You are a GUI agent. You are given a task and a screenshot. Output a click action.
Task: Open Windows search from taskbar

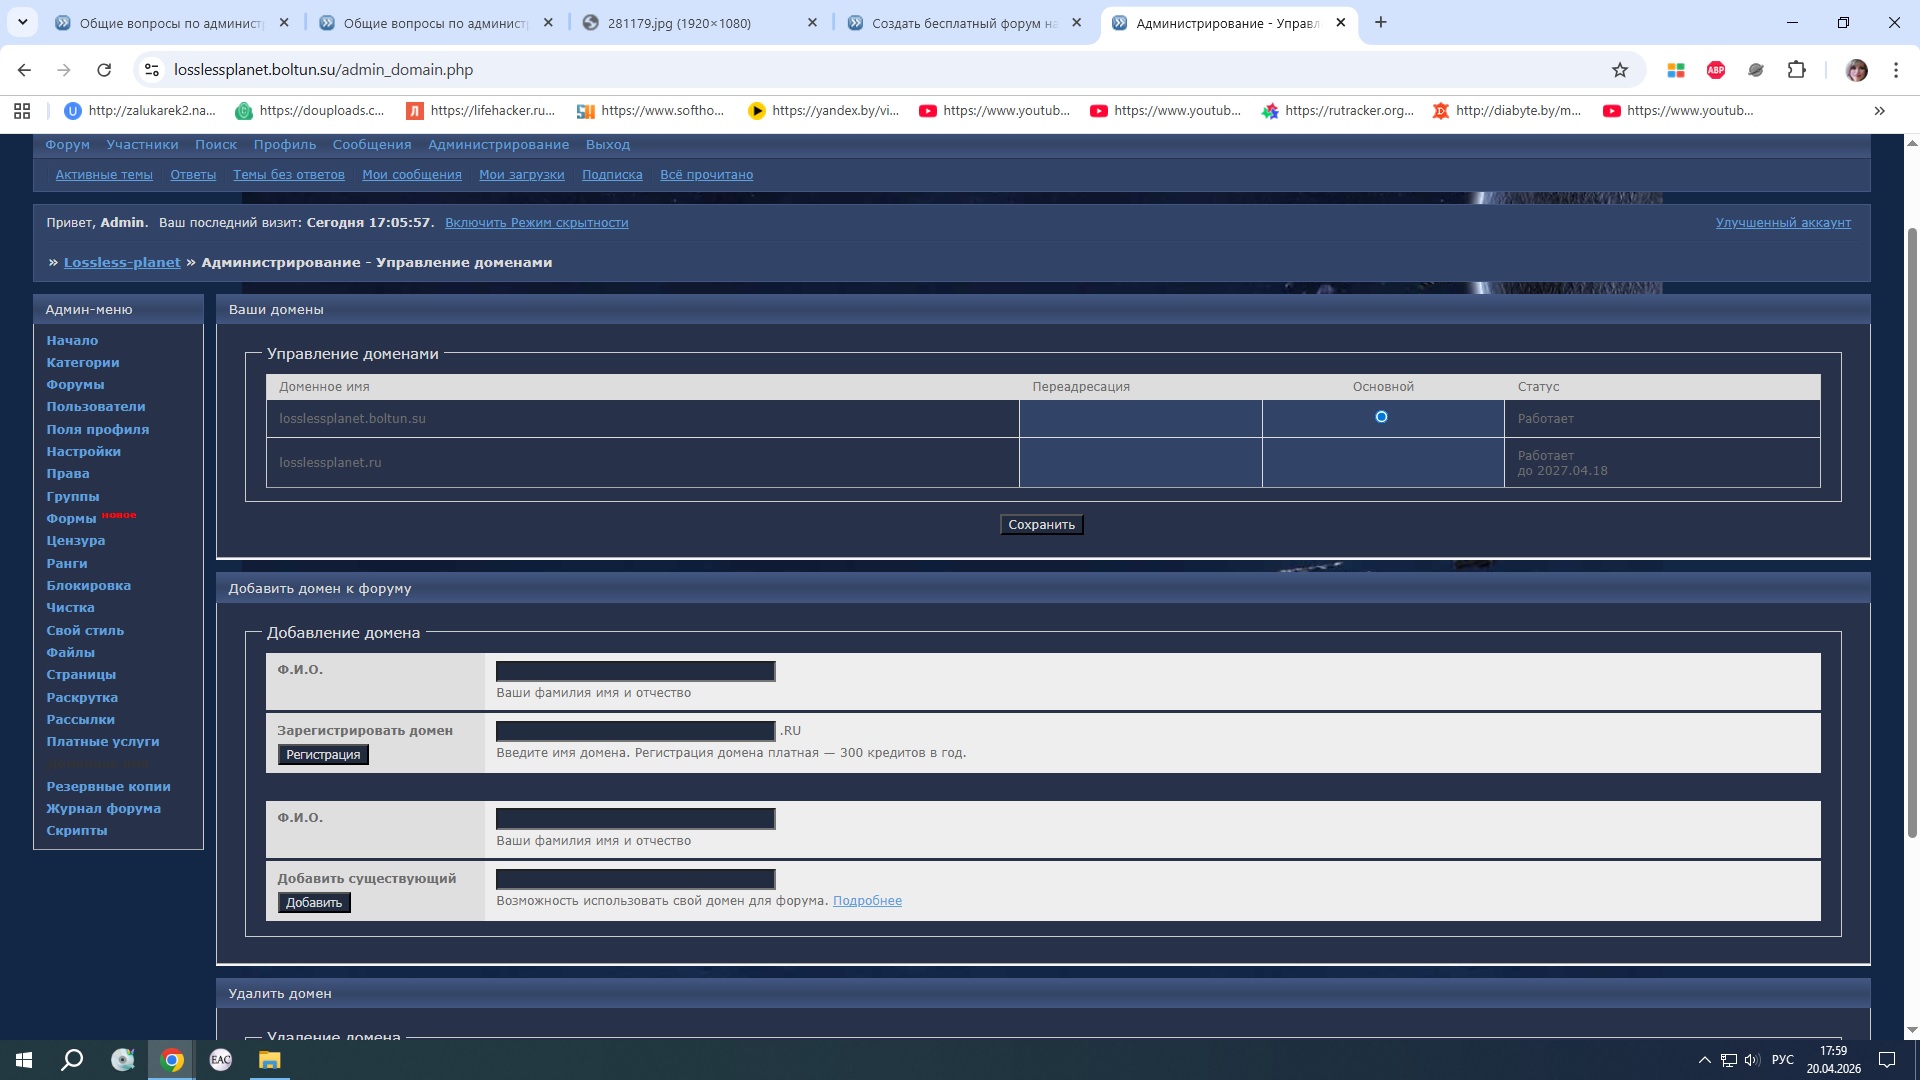tap(72, 1060)
